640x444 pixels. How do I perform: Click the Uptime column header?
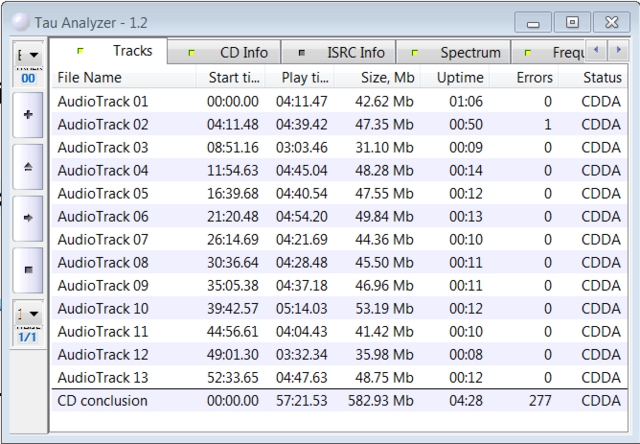click(461, 77)
